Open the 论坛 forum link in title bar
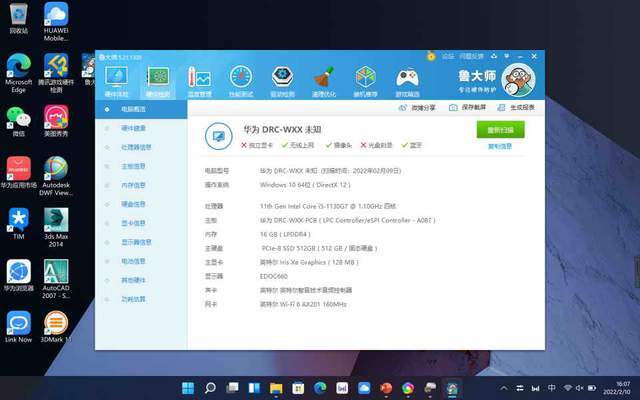This screenshot has width=640, height=400. tap(448, 56)
